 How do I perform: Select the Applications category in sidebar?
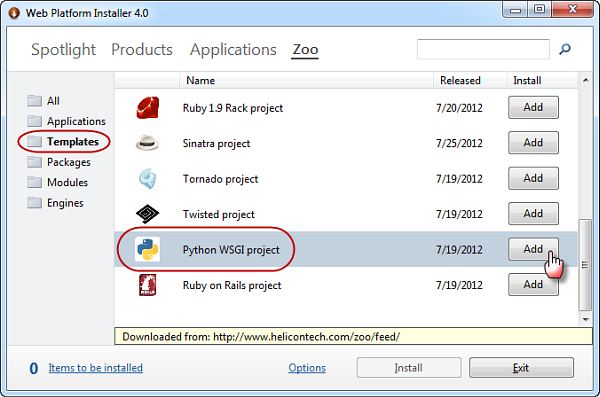coord(76,121)
